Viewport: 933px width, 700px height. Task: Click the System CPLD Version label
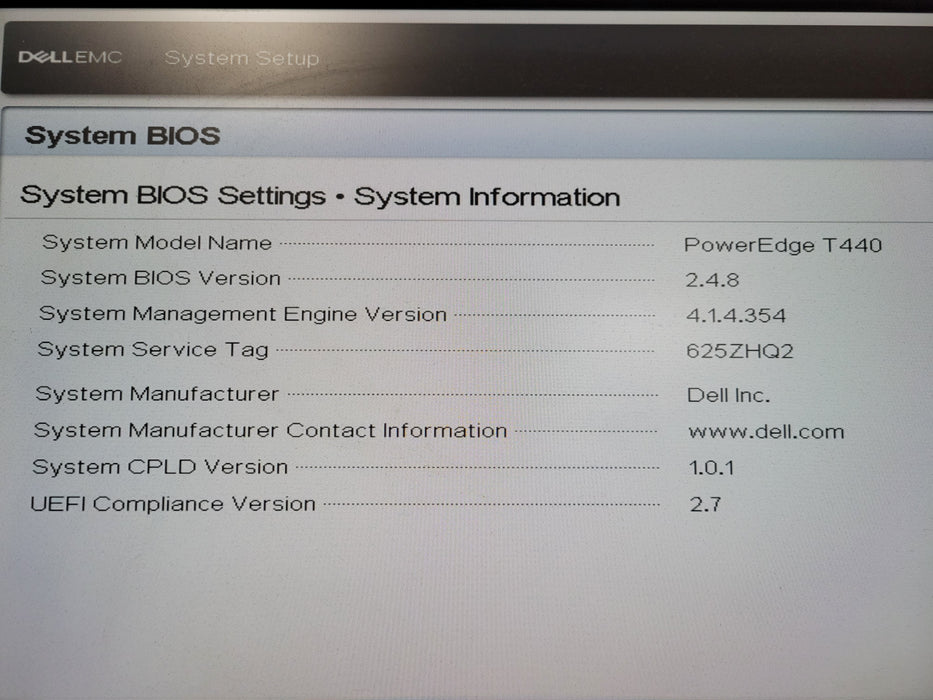(160, 467)
